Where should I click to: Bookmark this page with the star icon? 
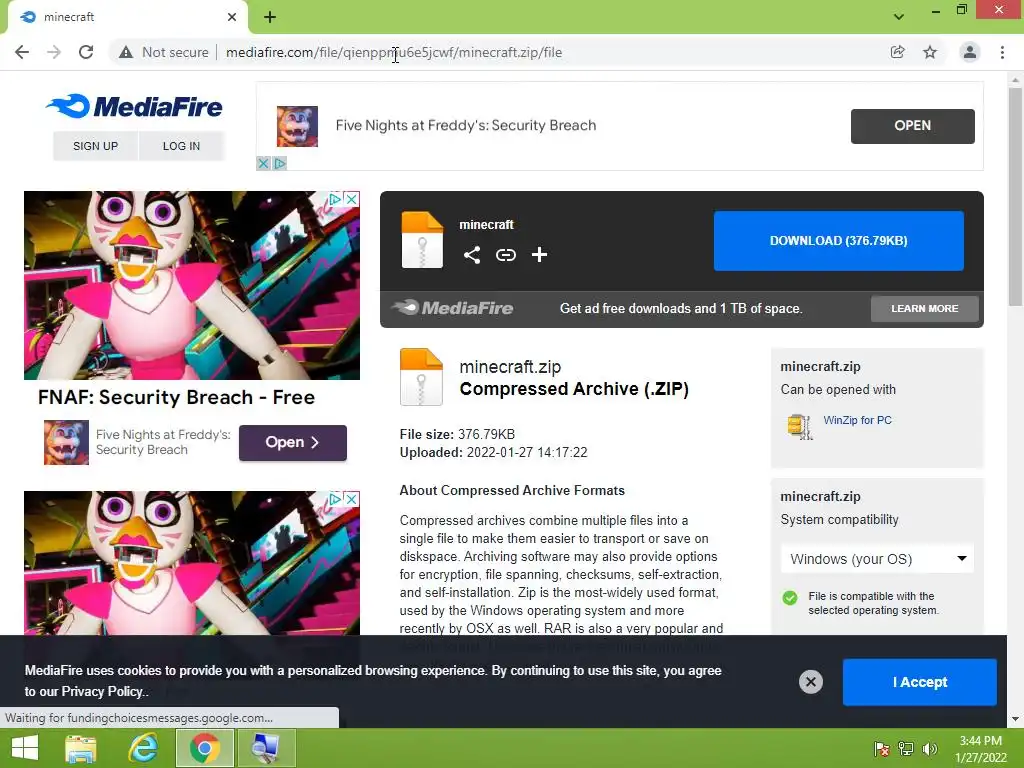pyautogui.click(x=930, y=52)
